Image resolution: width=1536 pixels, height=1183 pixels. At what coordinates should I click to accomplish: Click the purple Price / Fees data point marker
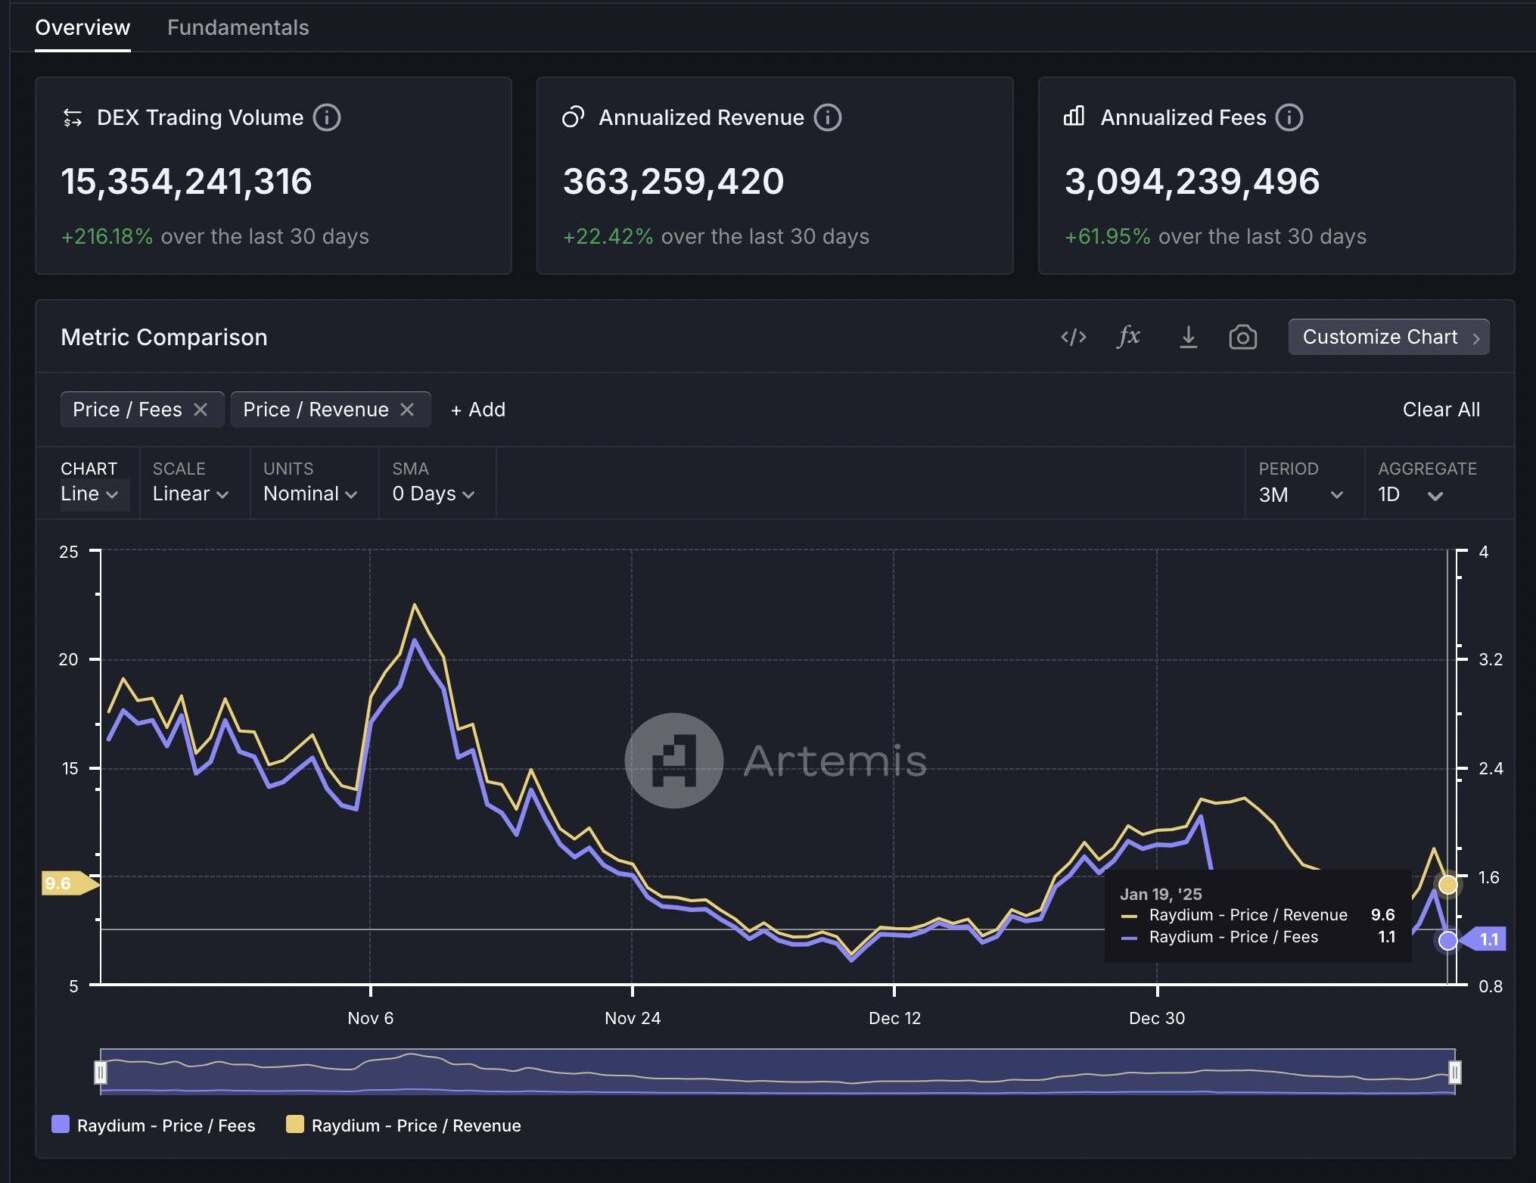point(1447,940)
